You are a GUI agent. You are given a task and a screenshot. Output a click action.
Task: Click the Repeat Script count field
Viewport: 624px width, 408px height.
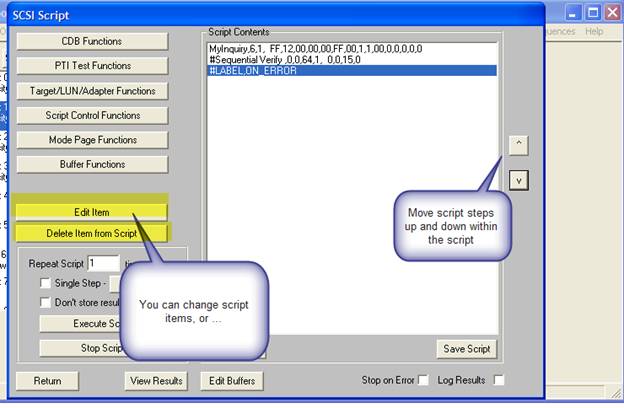pyautogui.click(x=103, y=263)
